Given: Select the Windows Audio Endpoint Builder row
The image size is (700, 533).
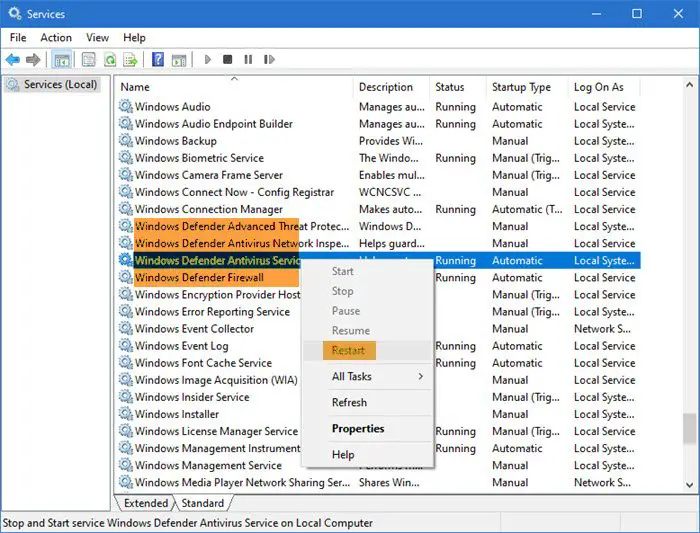Looking at the screenshot, I should [x=379, y=124].
